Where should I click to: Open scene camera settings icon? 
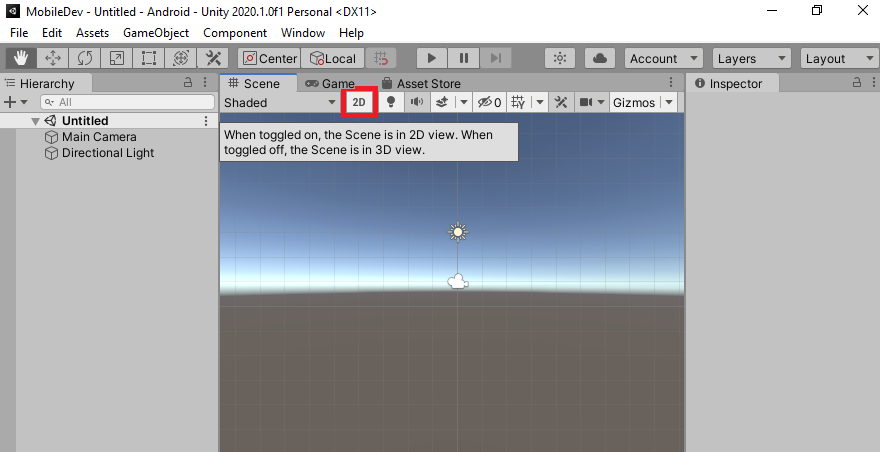click(586, 102)
